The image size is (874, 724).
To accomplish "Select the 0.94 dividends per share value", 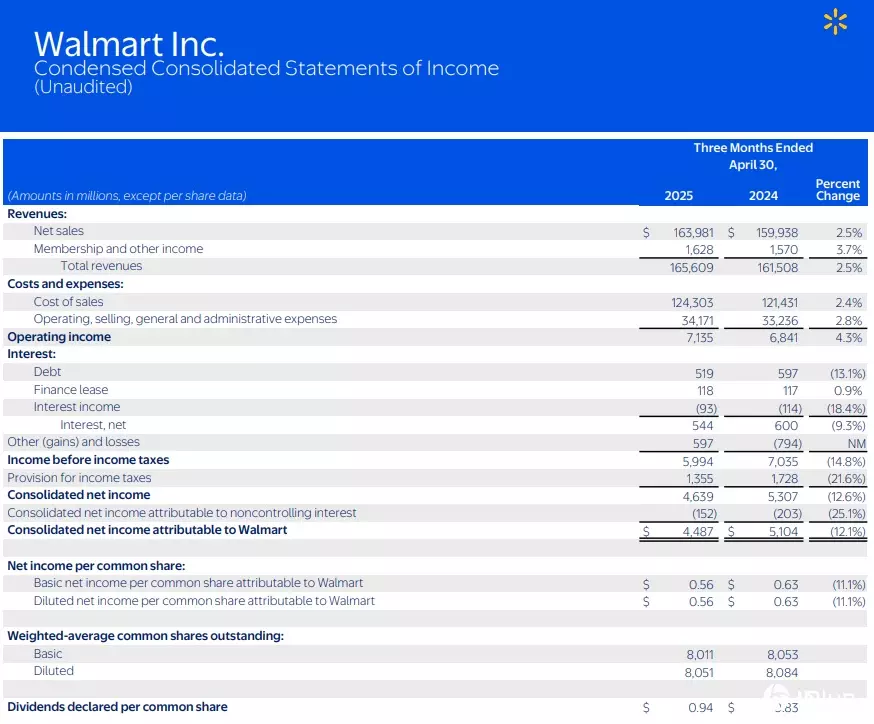I will 701,708.
